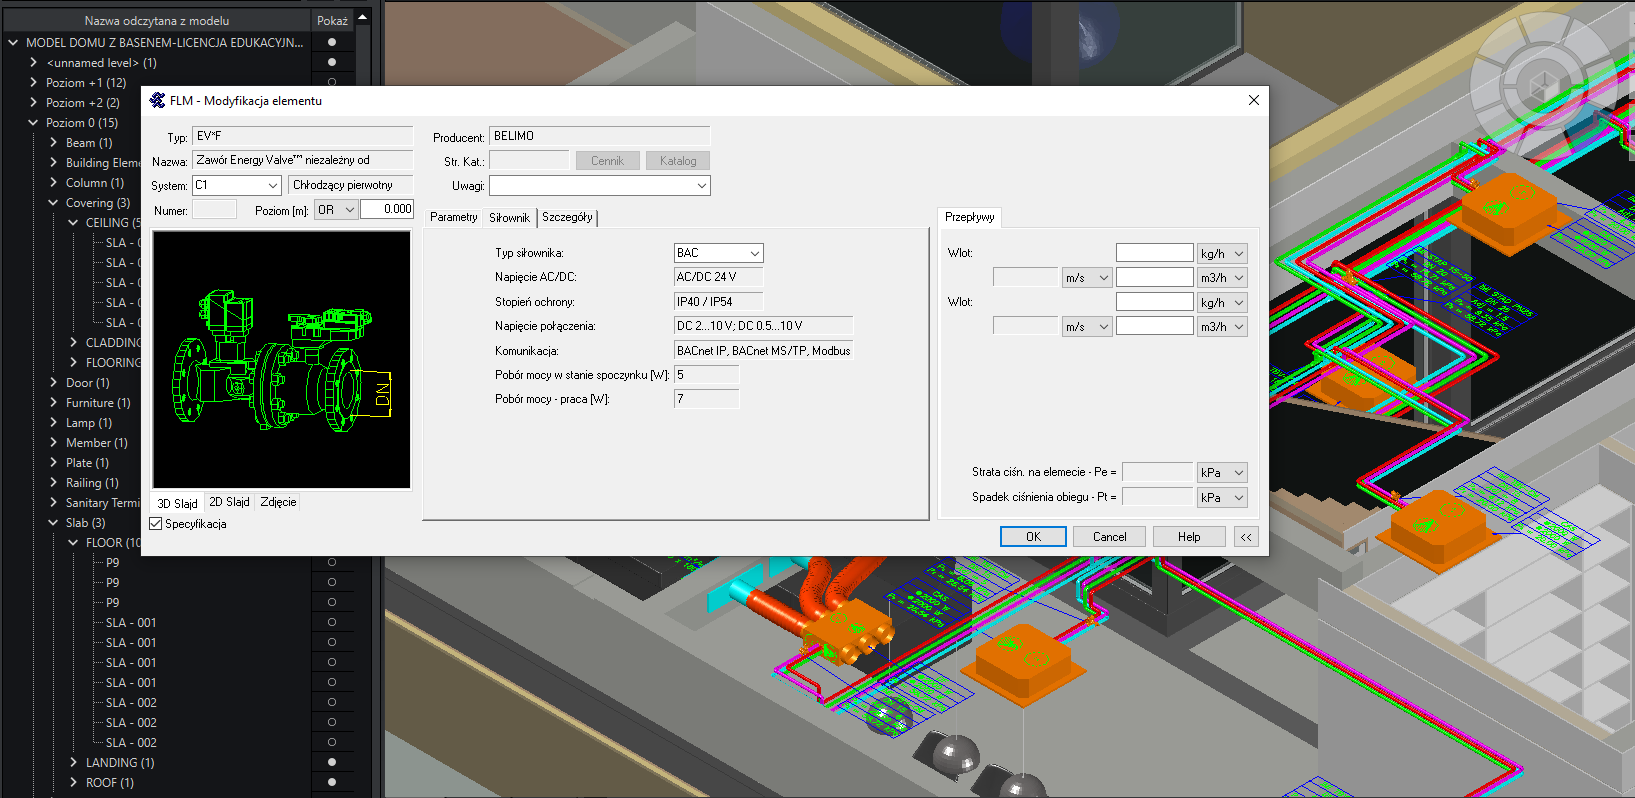Screen dimensions: 1635x798
Task: Click scroll-up arrow of model tree panel
Action: 362,18
